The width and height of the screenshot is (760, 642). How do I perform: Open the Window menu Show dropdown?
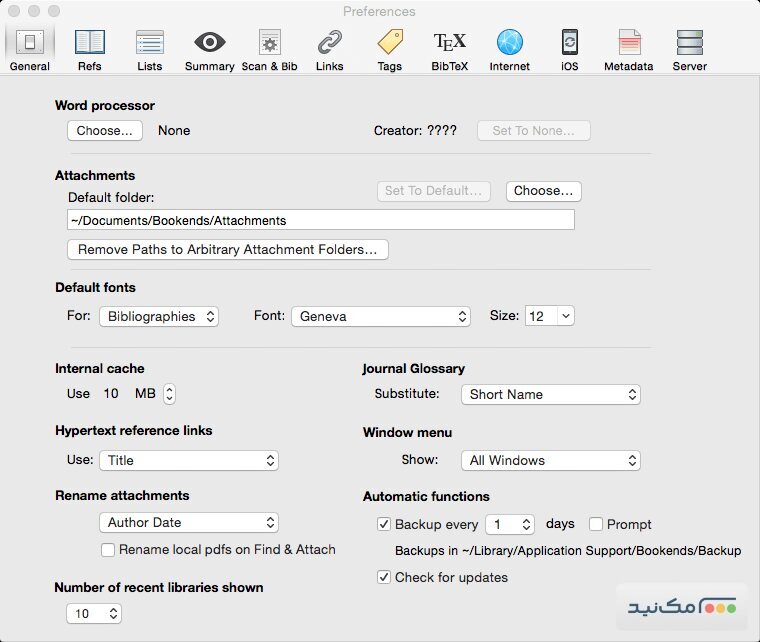pyautogui.click(x=550, y=460)
